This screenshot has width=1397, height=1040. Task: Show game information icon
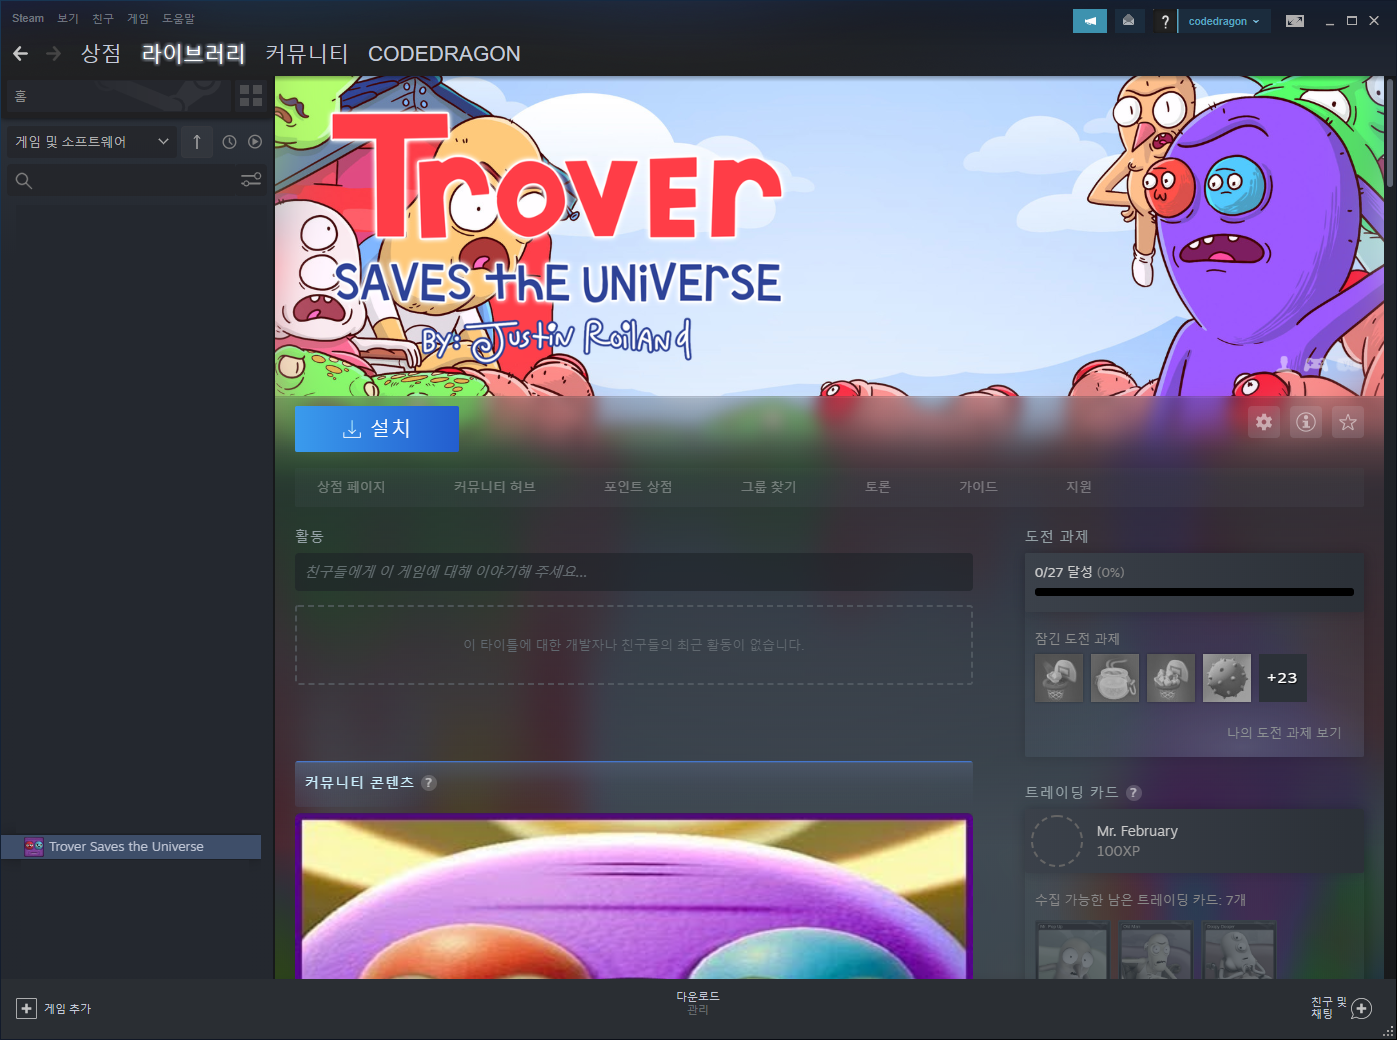1306,422
